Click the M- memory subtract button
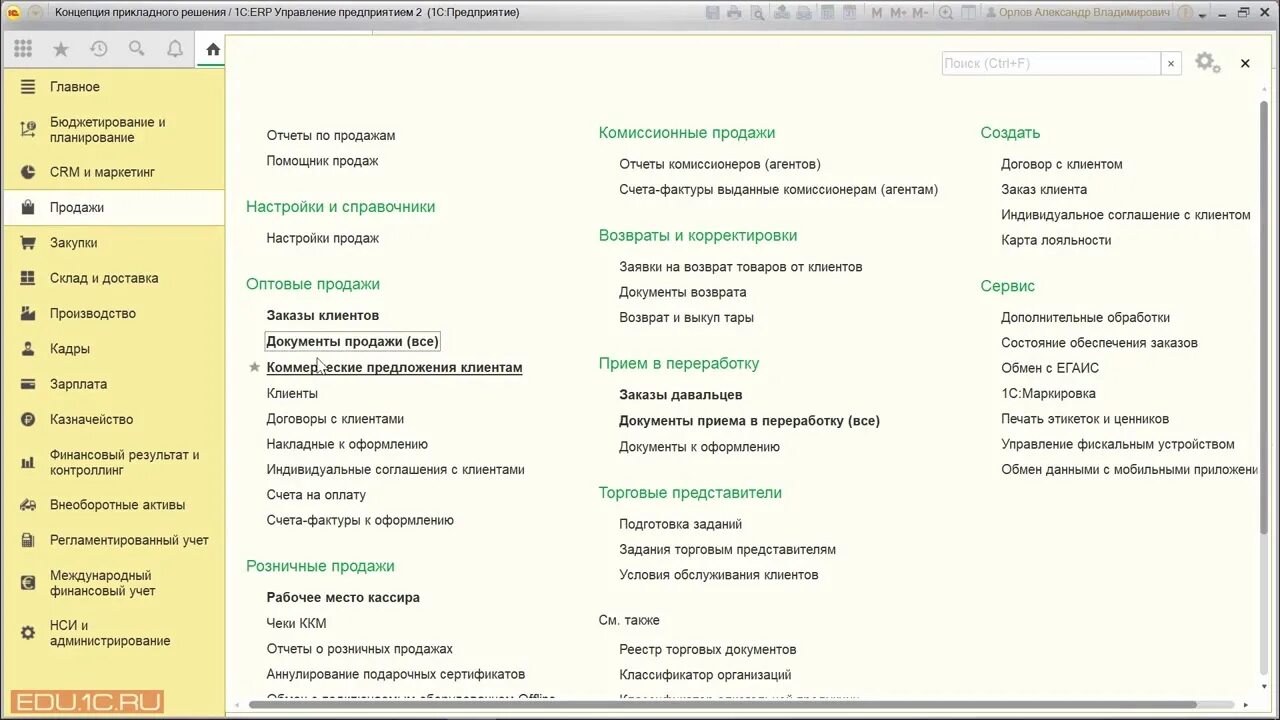Screen dimensions: 1280x720 [x=920, y=13]
